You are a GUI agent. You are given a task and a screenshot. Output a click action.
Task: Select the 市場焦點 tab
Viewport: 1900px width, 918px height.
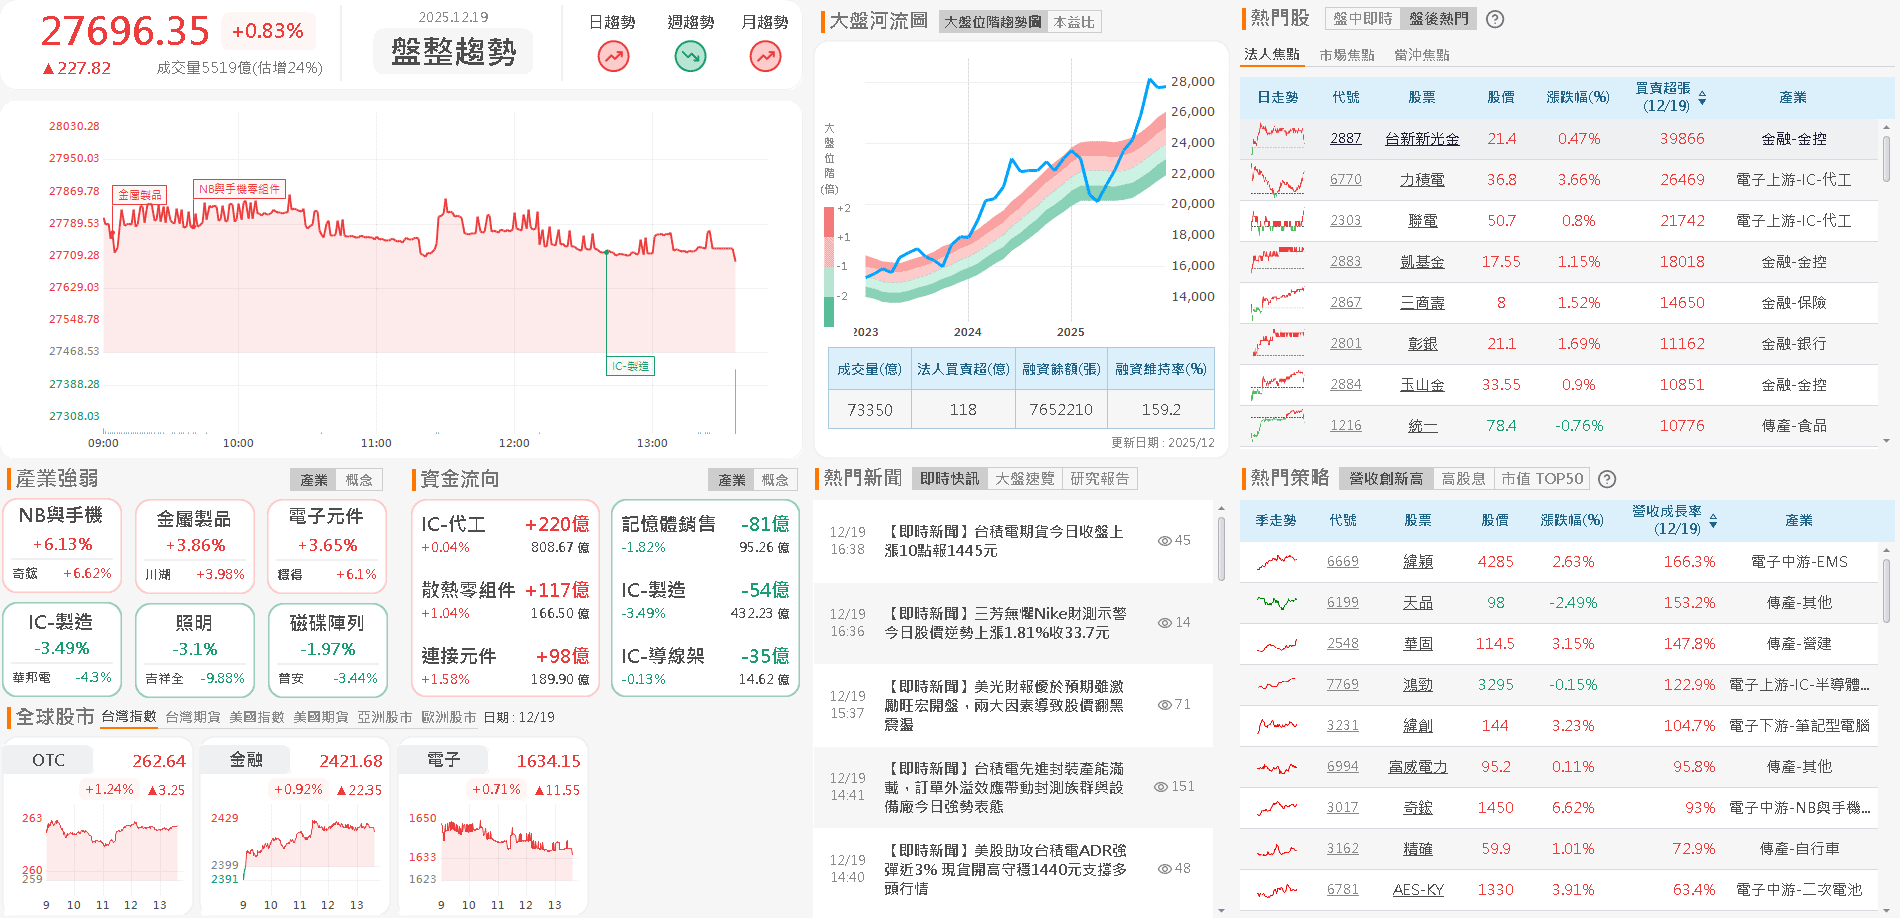point(1346,55)
